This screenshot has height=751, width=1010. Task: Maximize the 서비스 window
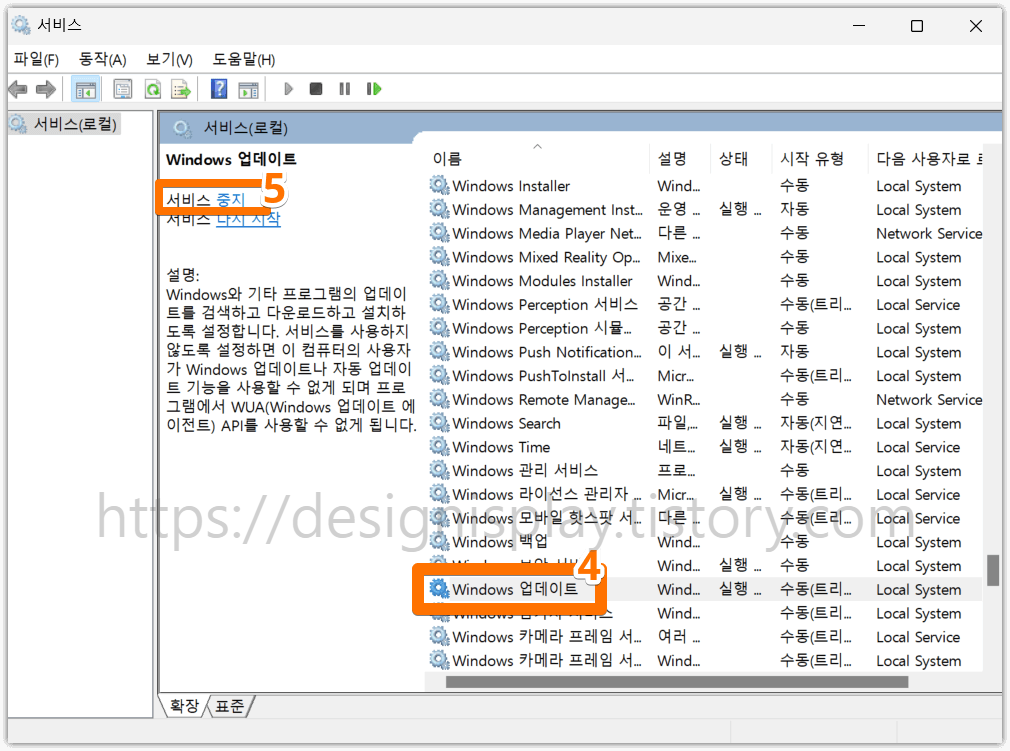[x=917, y=26]
